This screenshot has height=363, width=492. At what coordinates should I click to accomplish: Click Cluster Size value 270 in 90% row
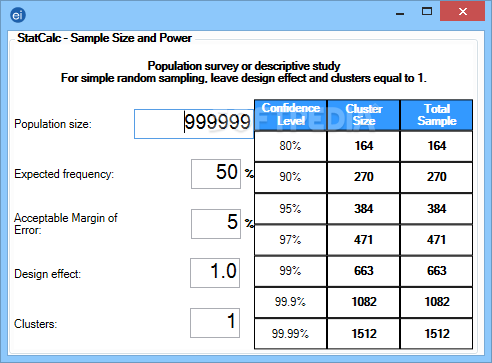[364, 177]
